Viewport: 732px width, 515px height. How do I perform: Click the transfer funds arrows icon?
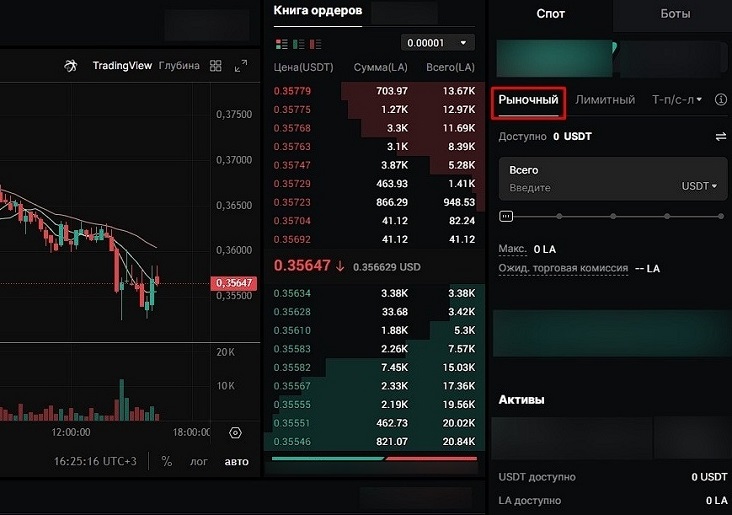pos(720,136)
